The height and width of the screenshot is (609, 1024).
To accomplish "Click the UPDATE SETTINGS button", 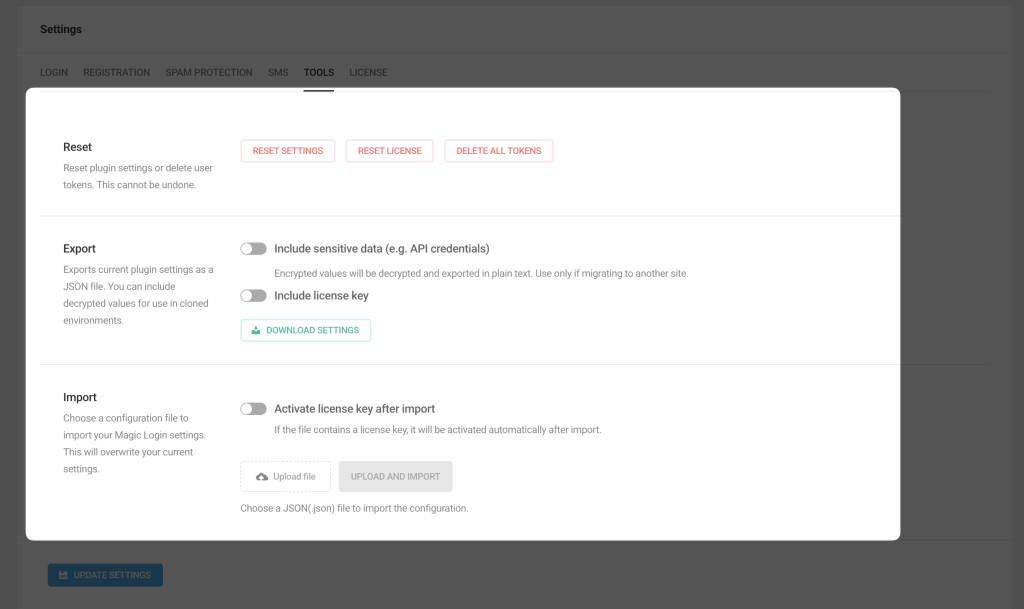I will pos(105,575).
